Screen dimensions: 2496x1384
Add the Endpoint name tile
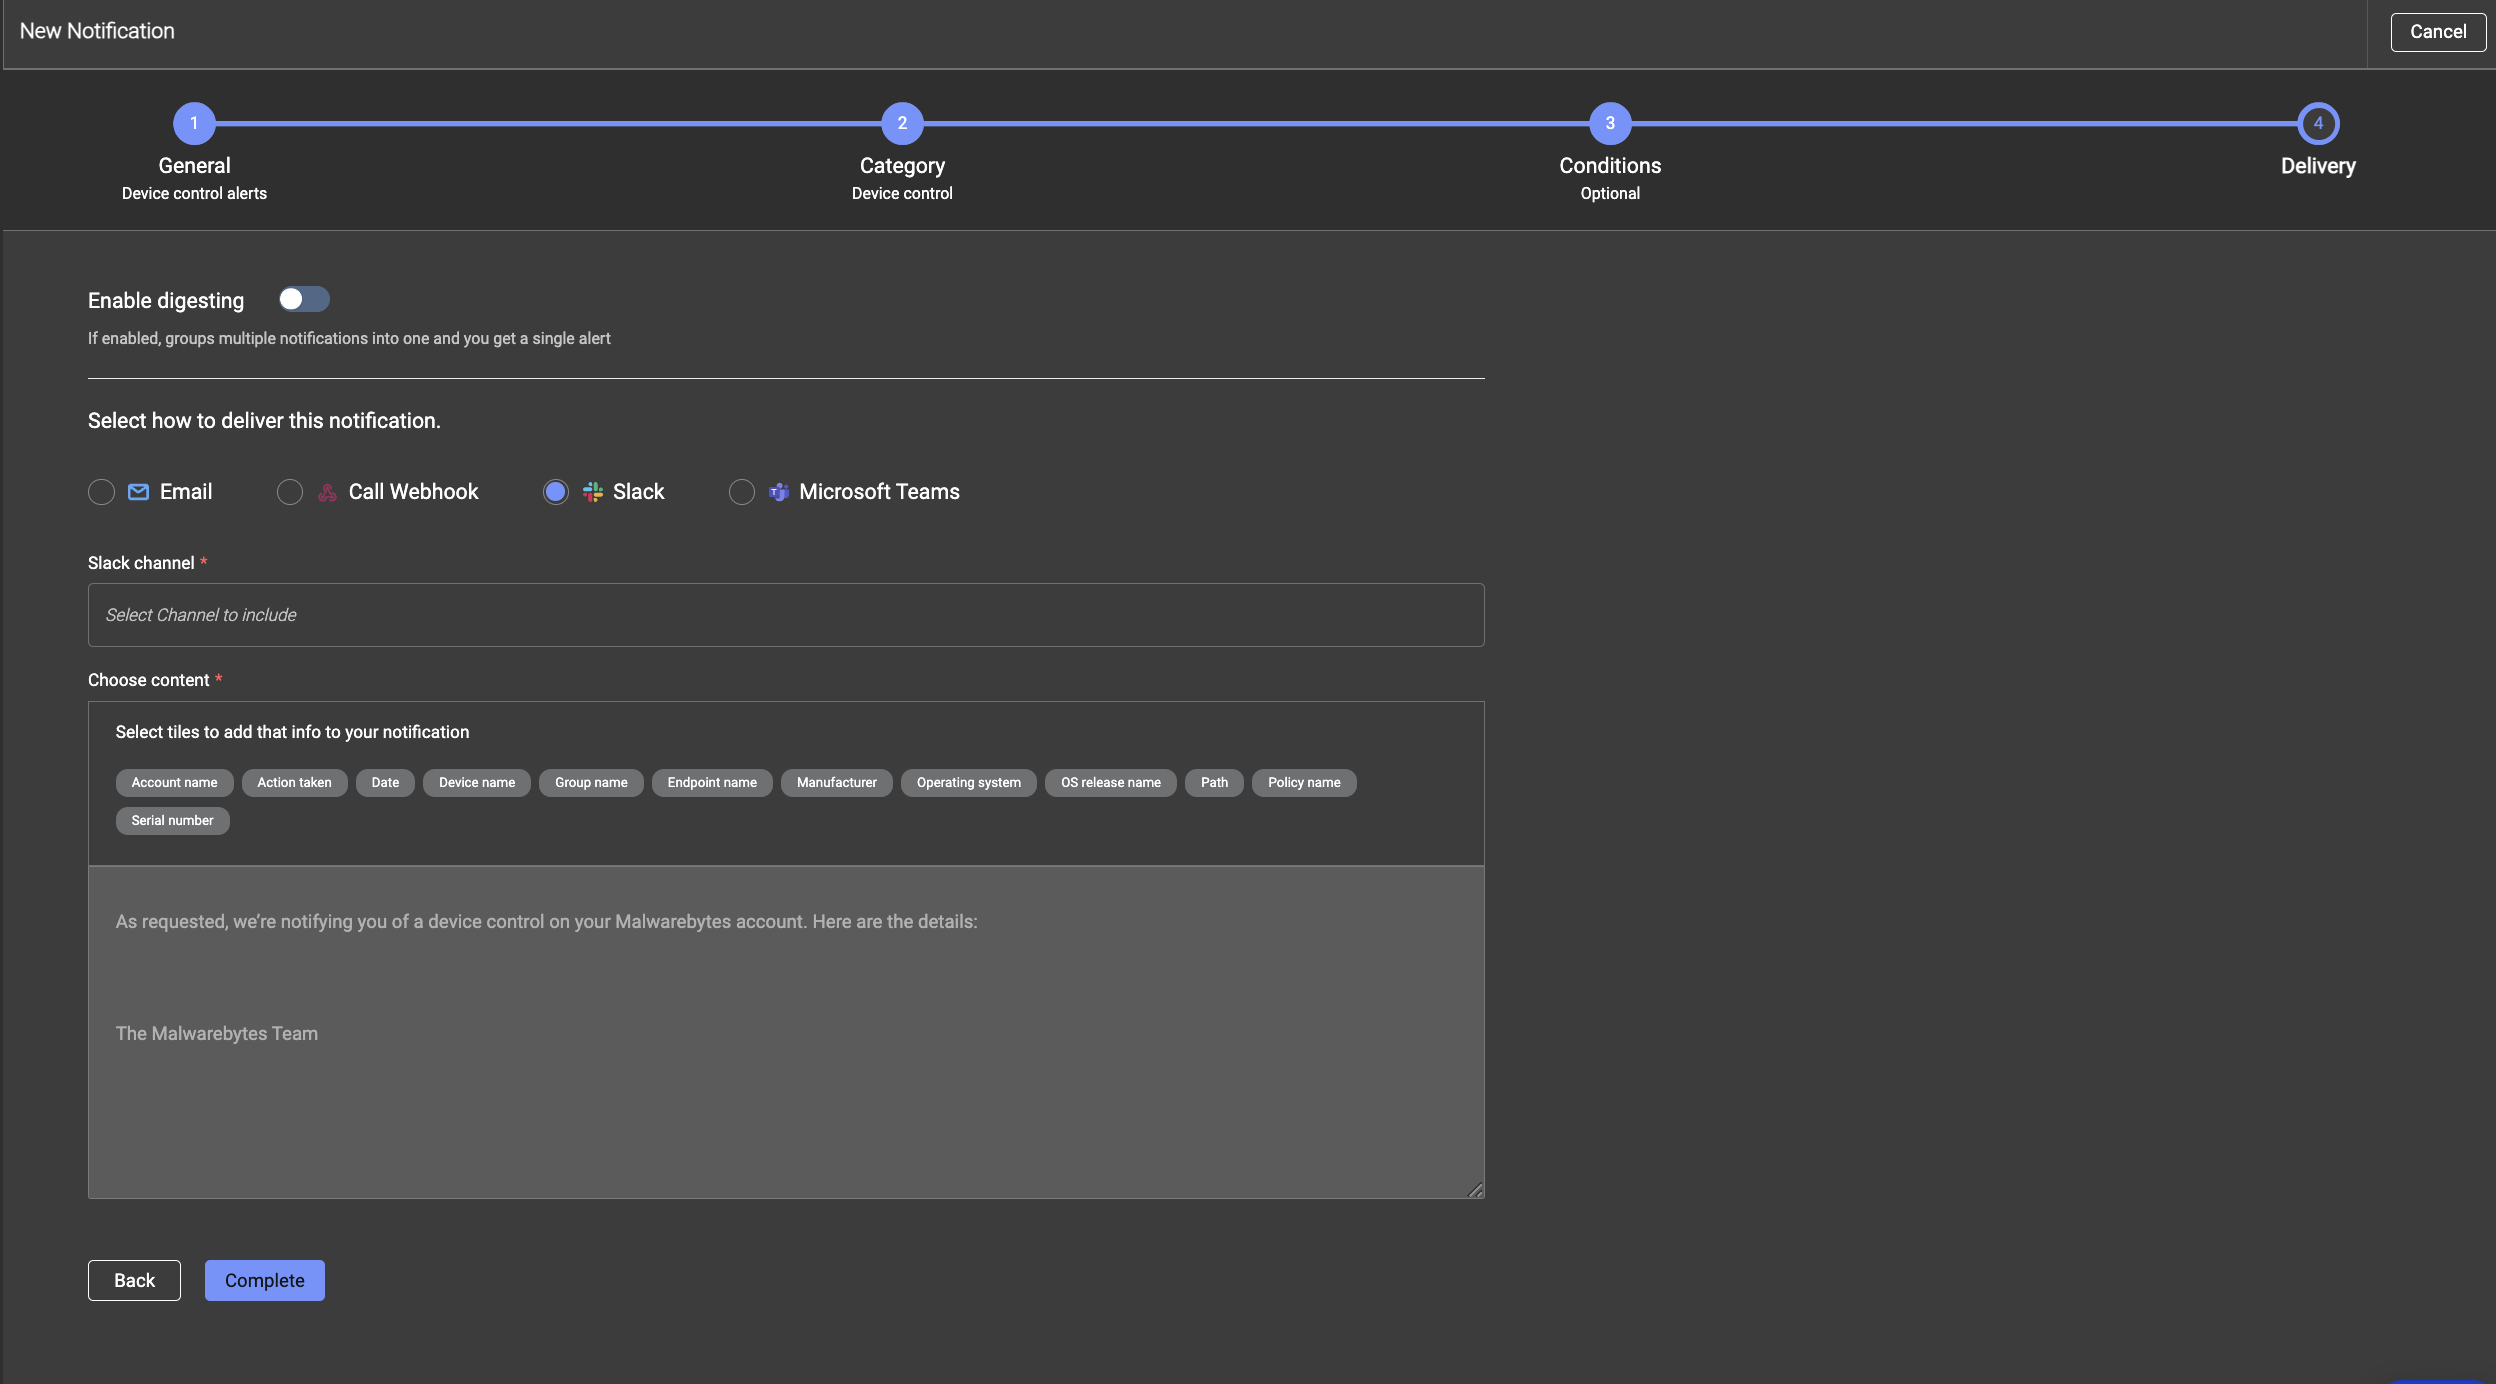712,783
